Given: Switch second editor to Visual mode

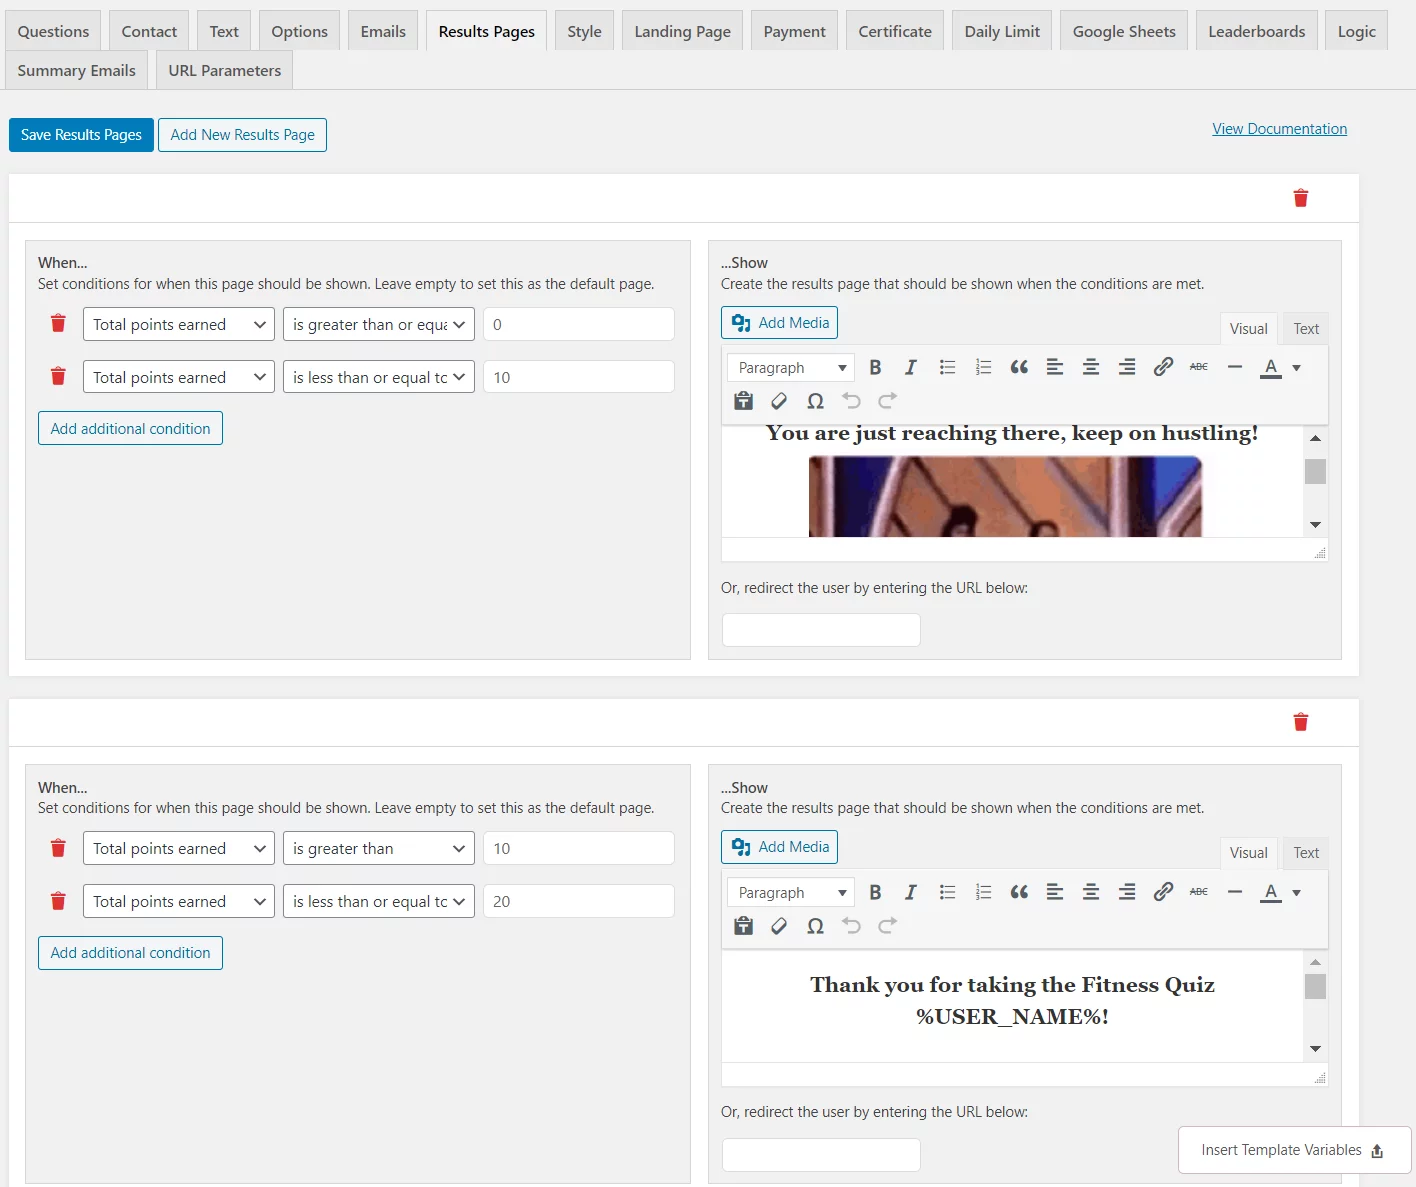Looking at the screenshot, I should point(1248,852).
